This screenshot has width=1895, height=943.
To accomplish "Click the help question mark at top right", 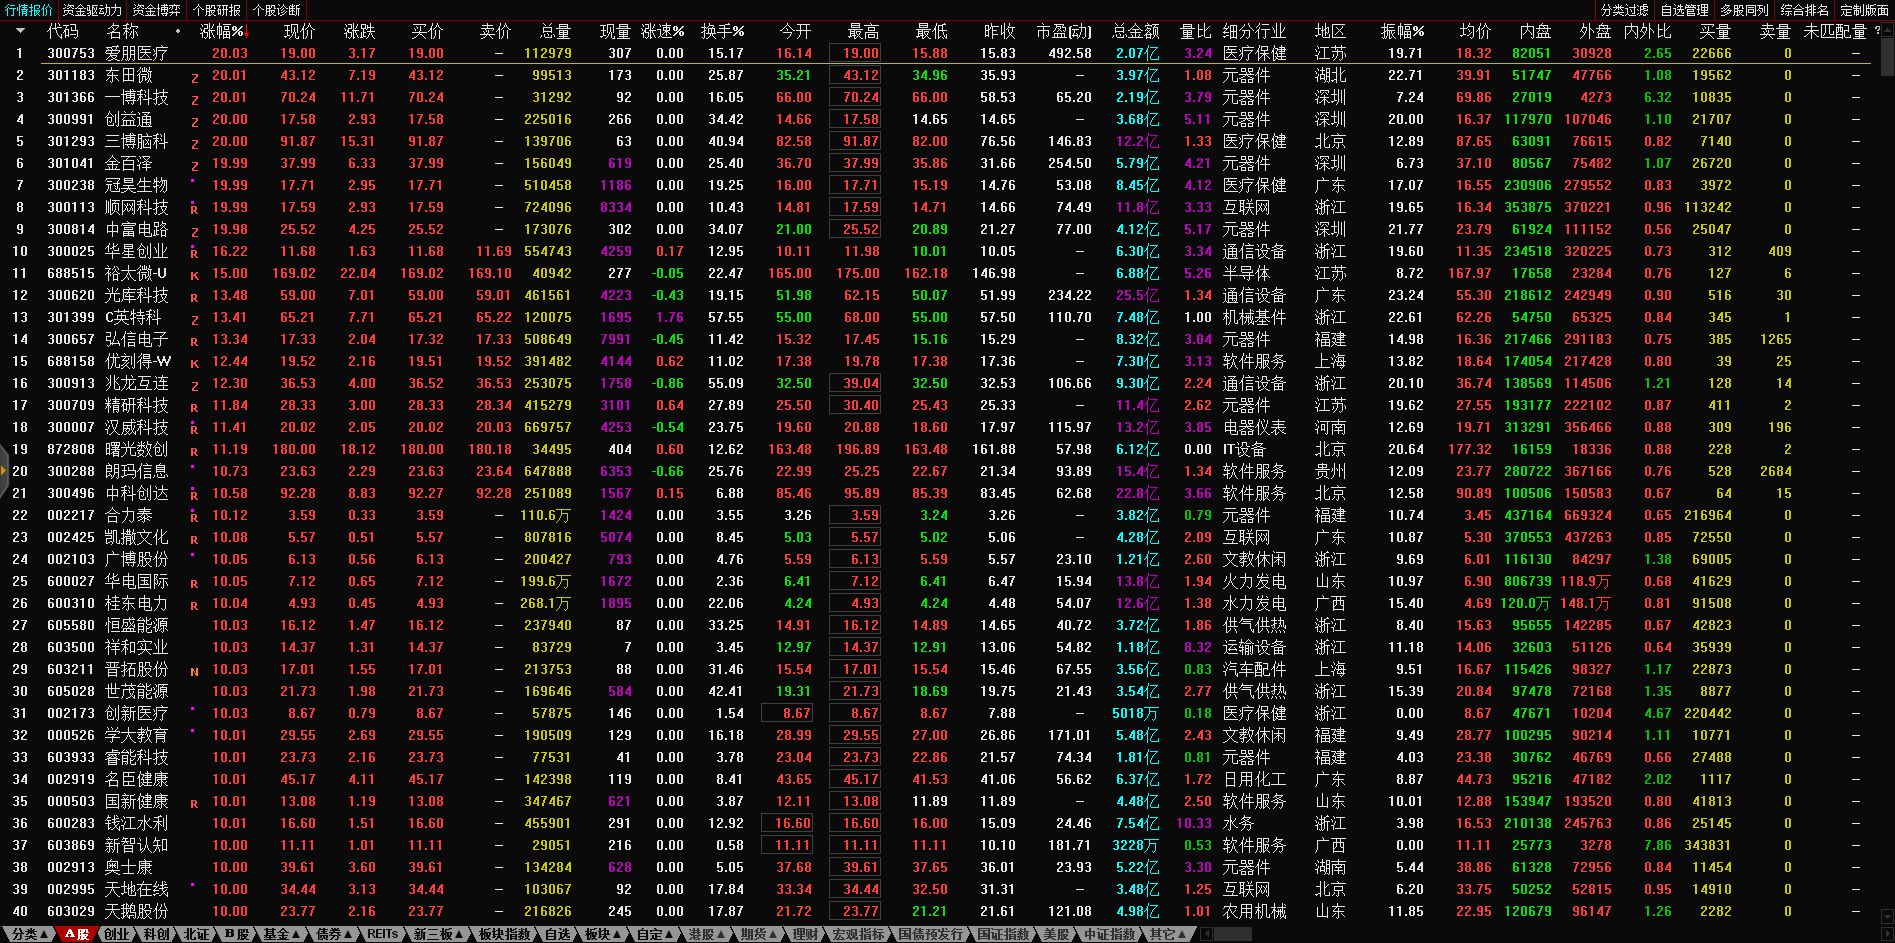I will coord(1877,31).
